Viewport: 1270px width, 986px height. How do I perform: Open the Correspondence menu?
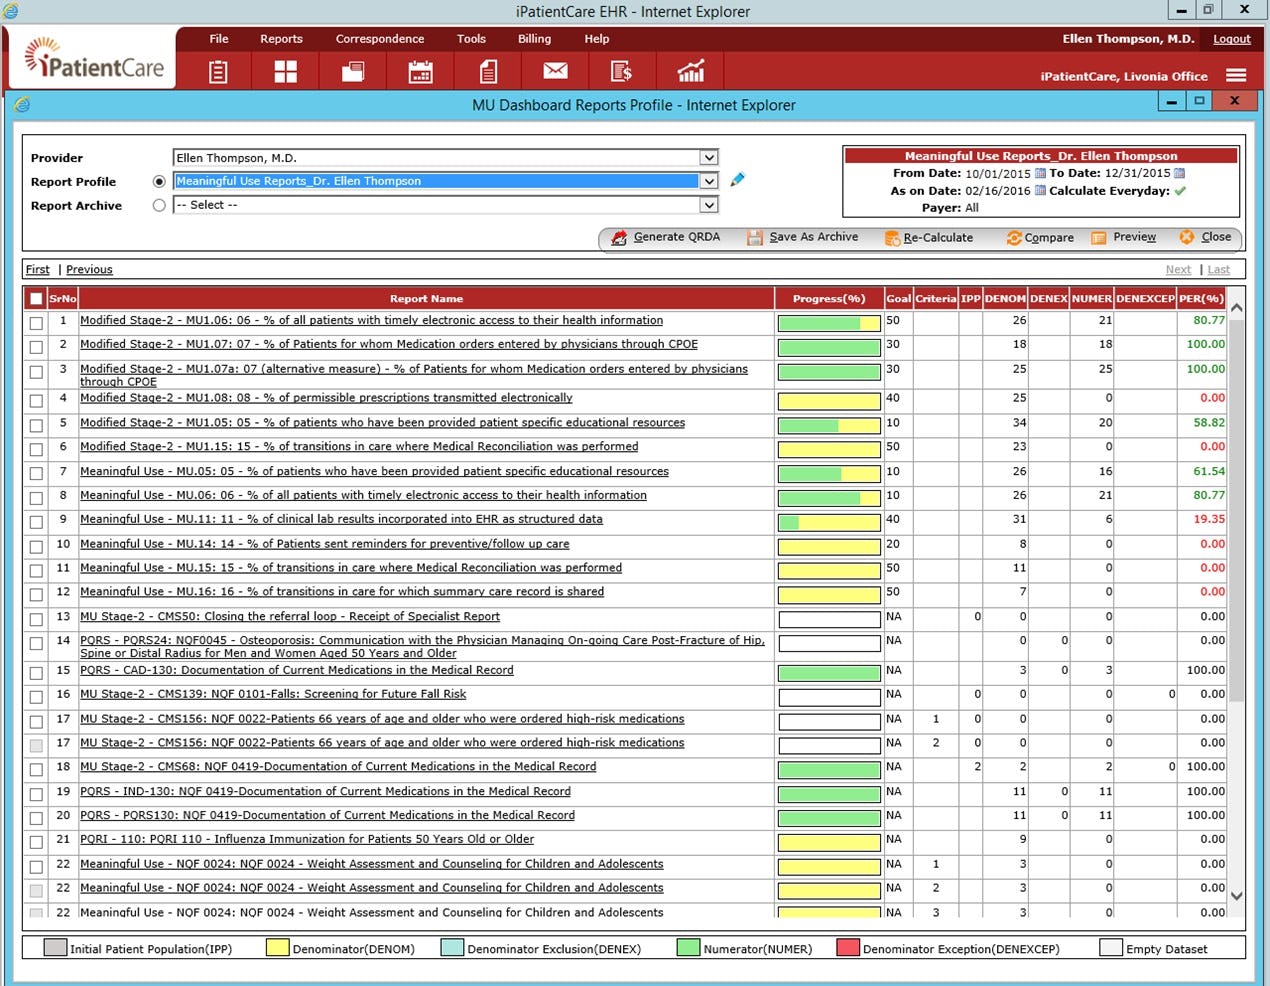(x=379, y=39)
